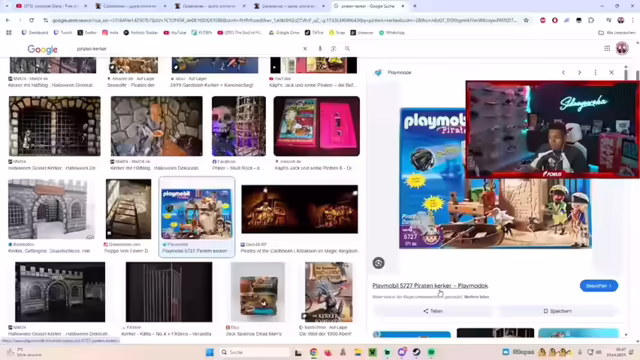Image resolution: width=640 pixels, height=360 pixels.
Task: Click the blue Besuchen button
Action: [599, 286]
